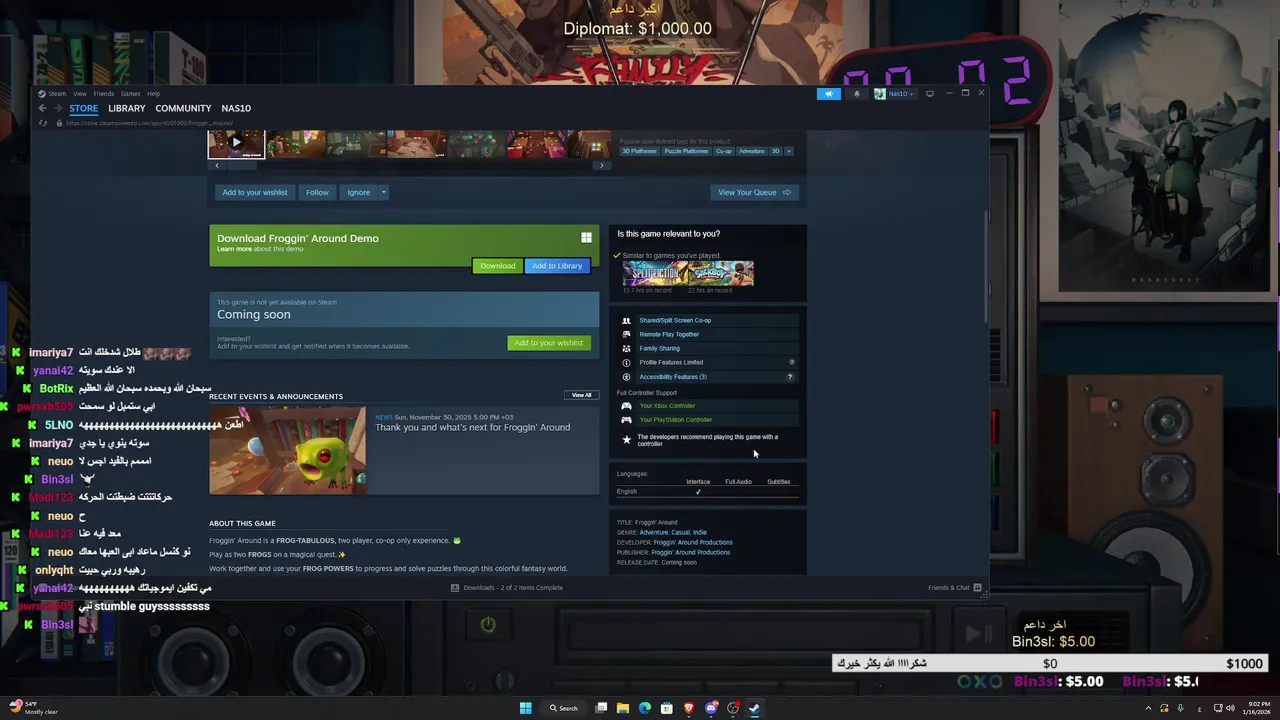Open View Your Queue
The width and height of the screenshot is (1280, 720).
[x=754, y=193]
